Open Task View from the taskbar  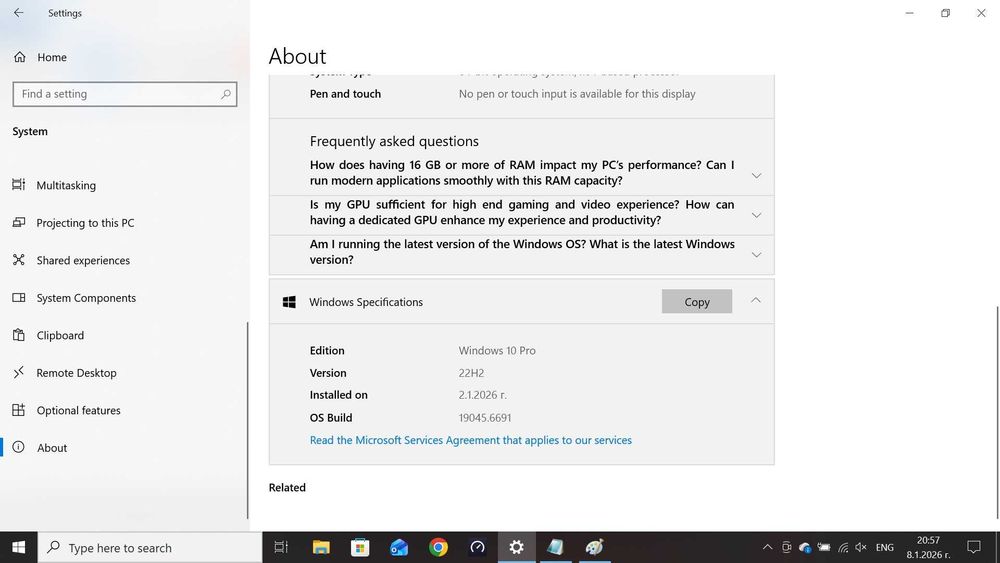pyautogui.click(x=281, y=547)
